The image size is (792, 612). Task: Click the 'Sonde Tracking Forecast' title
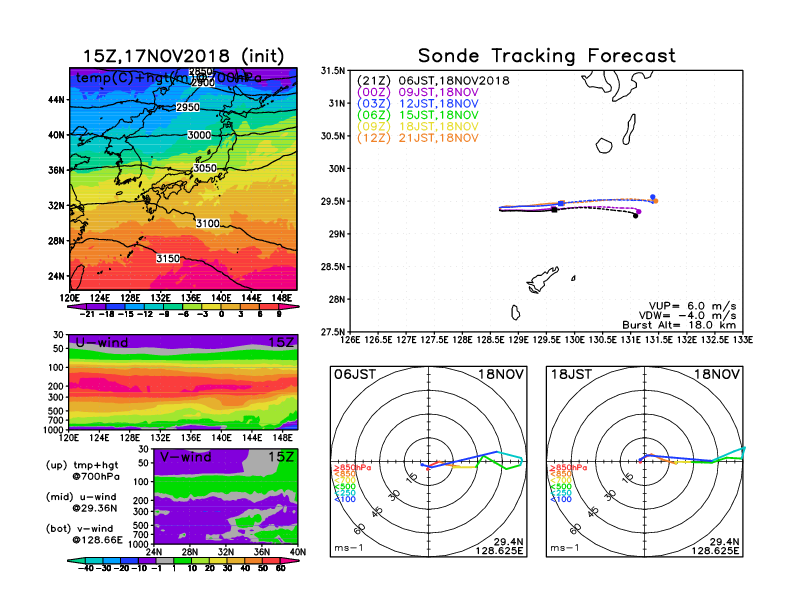point(547,56)
